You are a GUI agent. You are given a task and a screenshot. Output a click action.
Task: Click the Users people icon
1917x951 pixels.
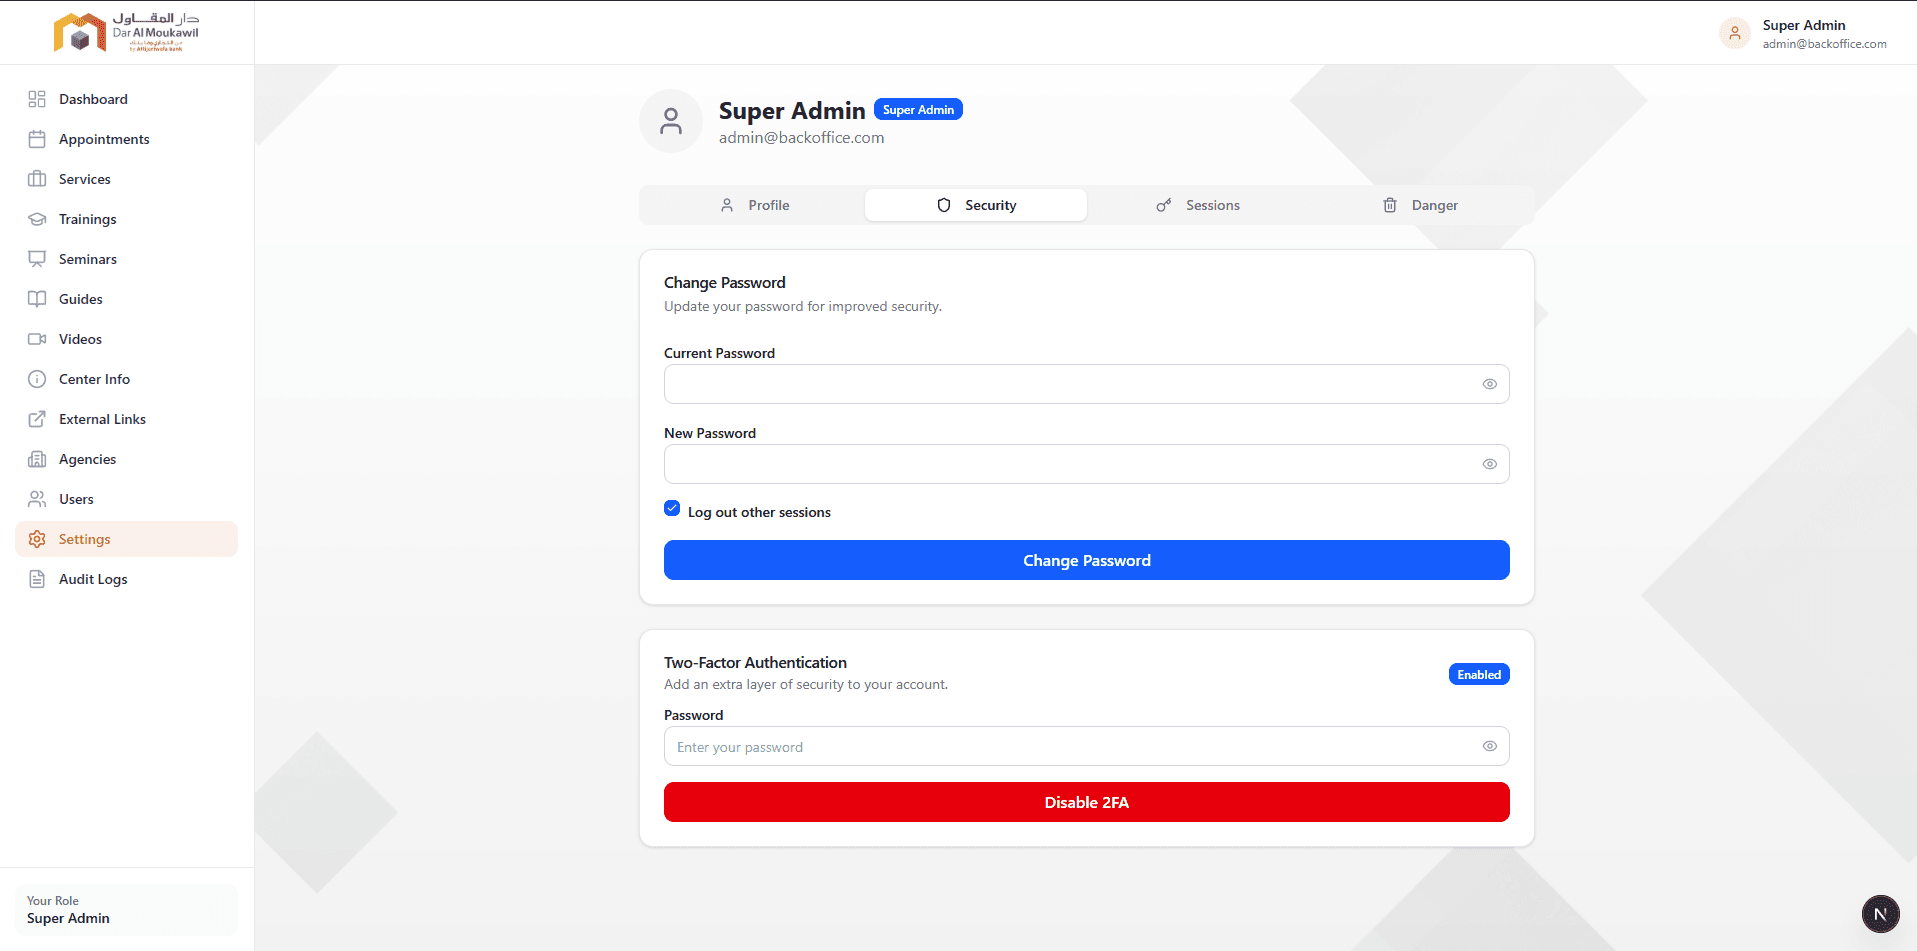point(37,499)
